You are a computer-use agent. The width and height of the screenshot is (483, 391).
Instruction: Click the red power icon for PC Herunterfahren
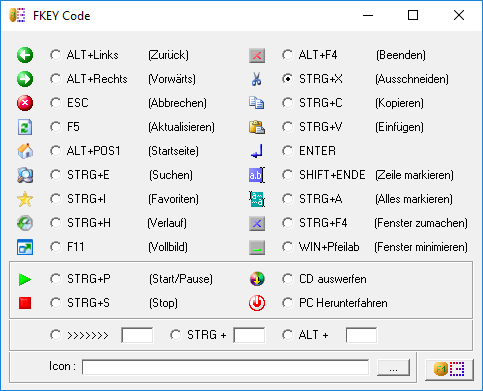257,303
